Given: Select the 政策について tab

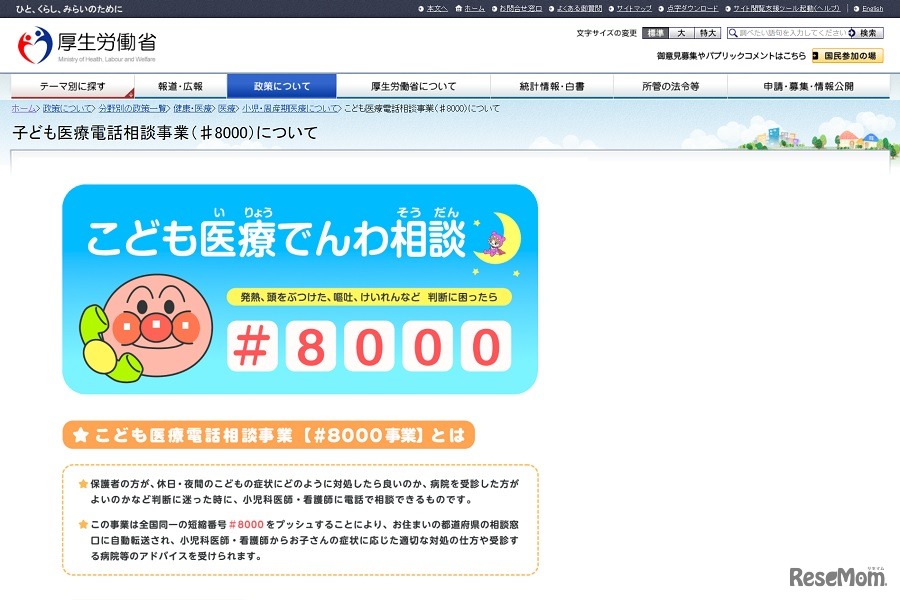Looking at the screenshot, I should point(281,86).
